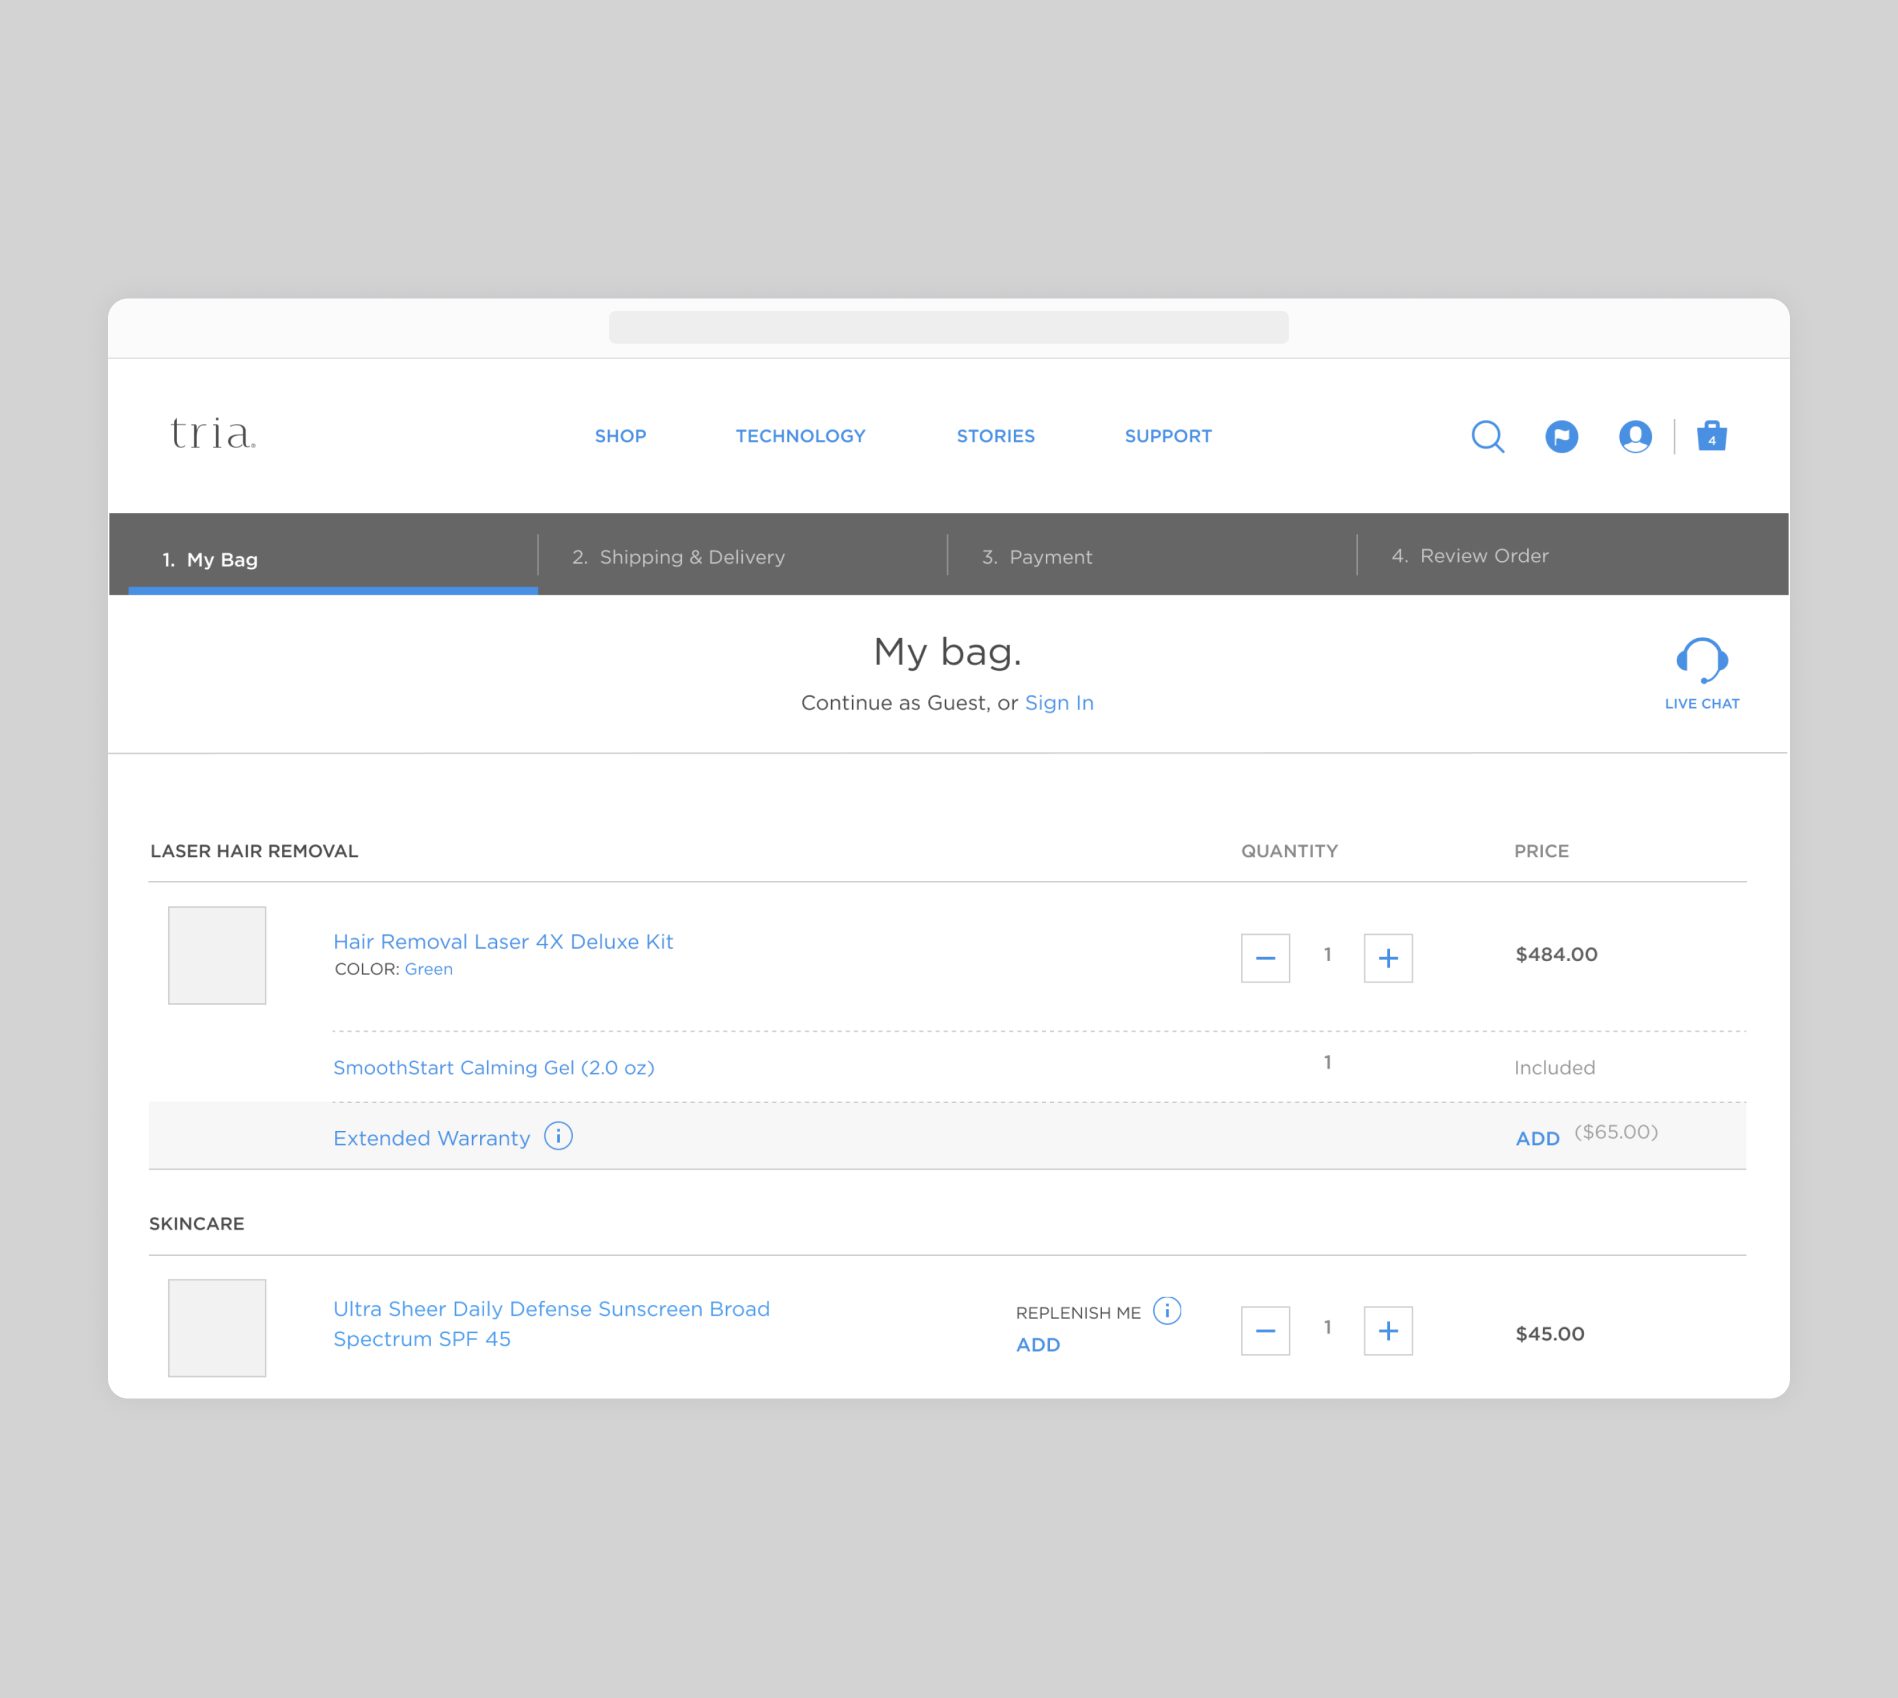Open the user account icon
Screen dimensions: 1898x1698
click(x=1635, y=436)
